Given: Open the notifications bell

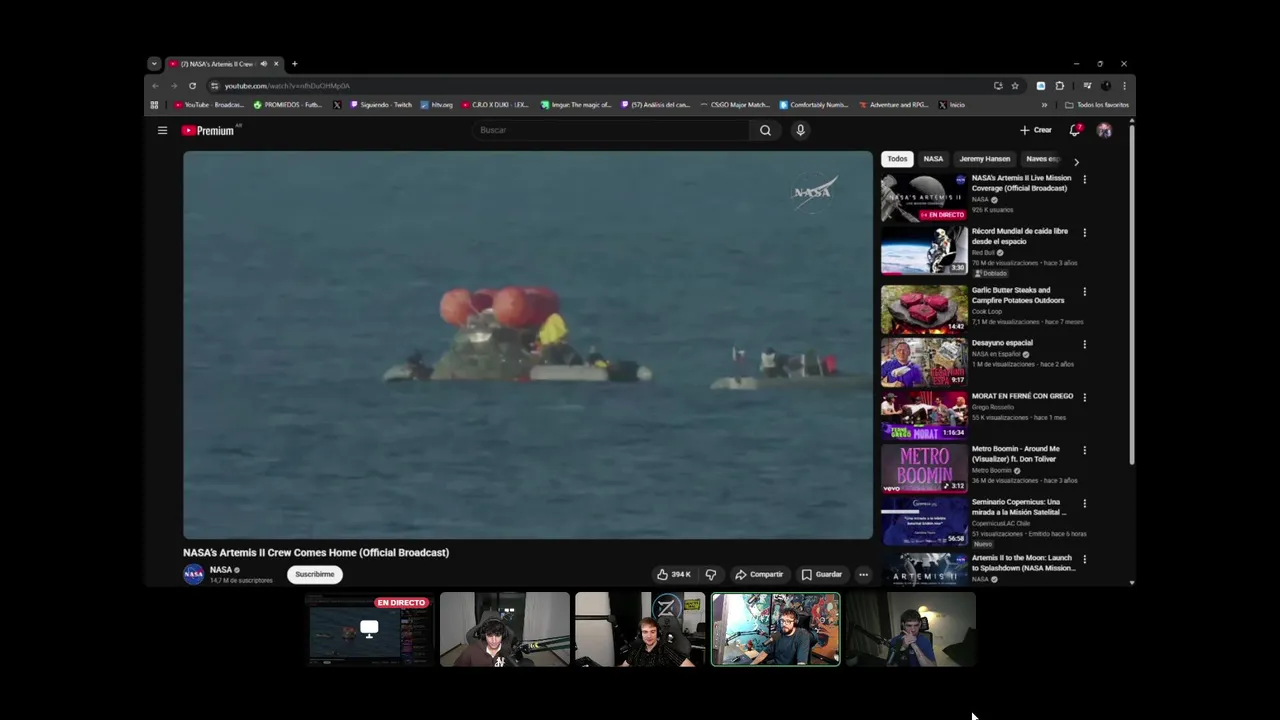Looking at the screenshot, I should click(x=1075, y=130).
